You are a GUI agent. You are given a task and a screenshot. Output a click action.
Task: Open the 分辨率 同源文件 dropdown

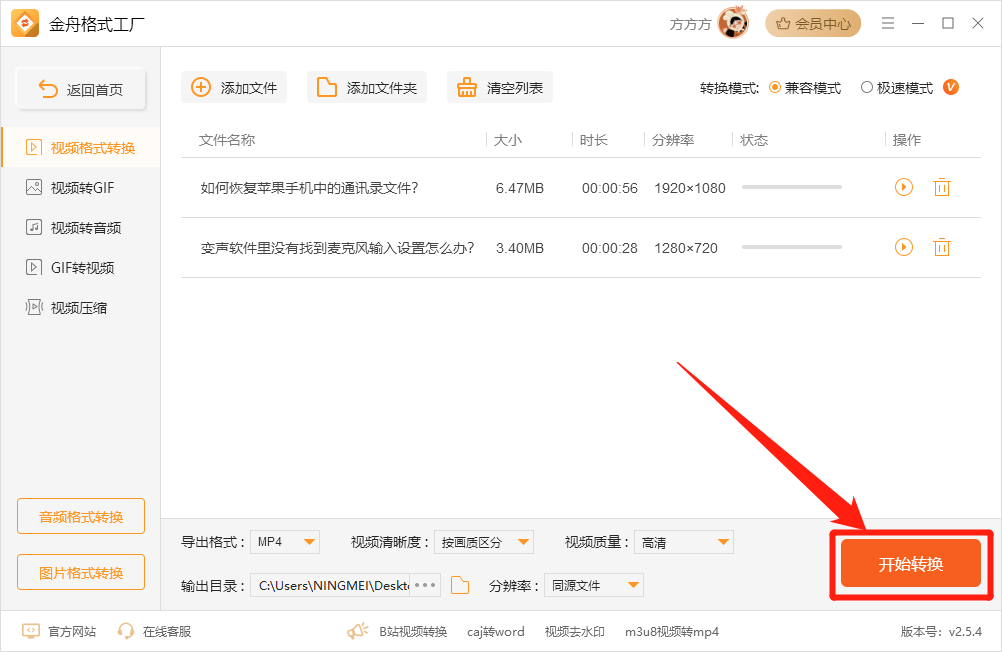coord(594,585)
